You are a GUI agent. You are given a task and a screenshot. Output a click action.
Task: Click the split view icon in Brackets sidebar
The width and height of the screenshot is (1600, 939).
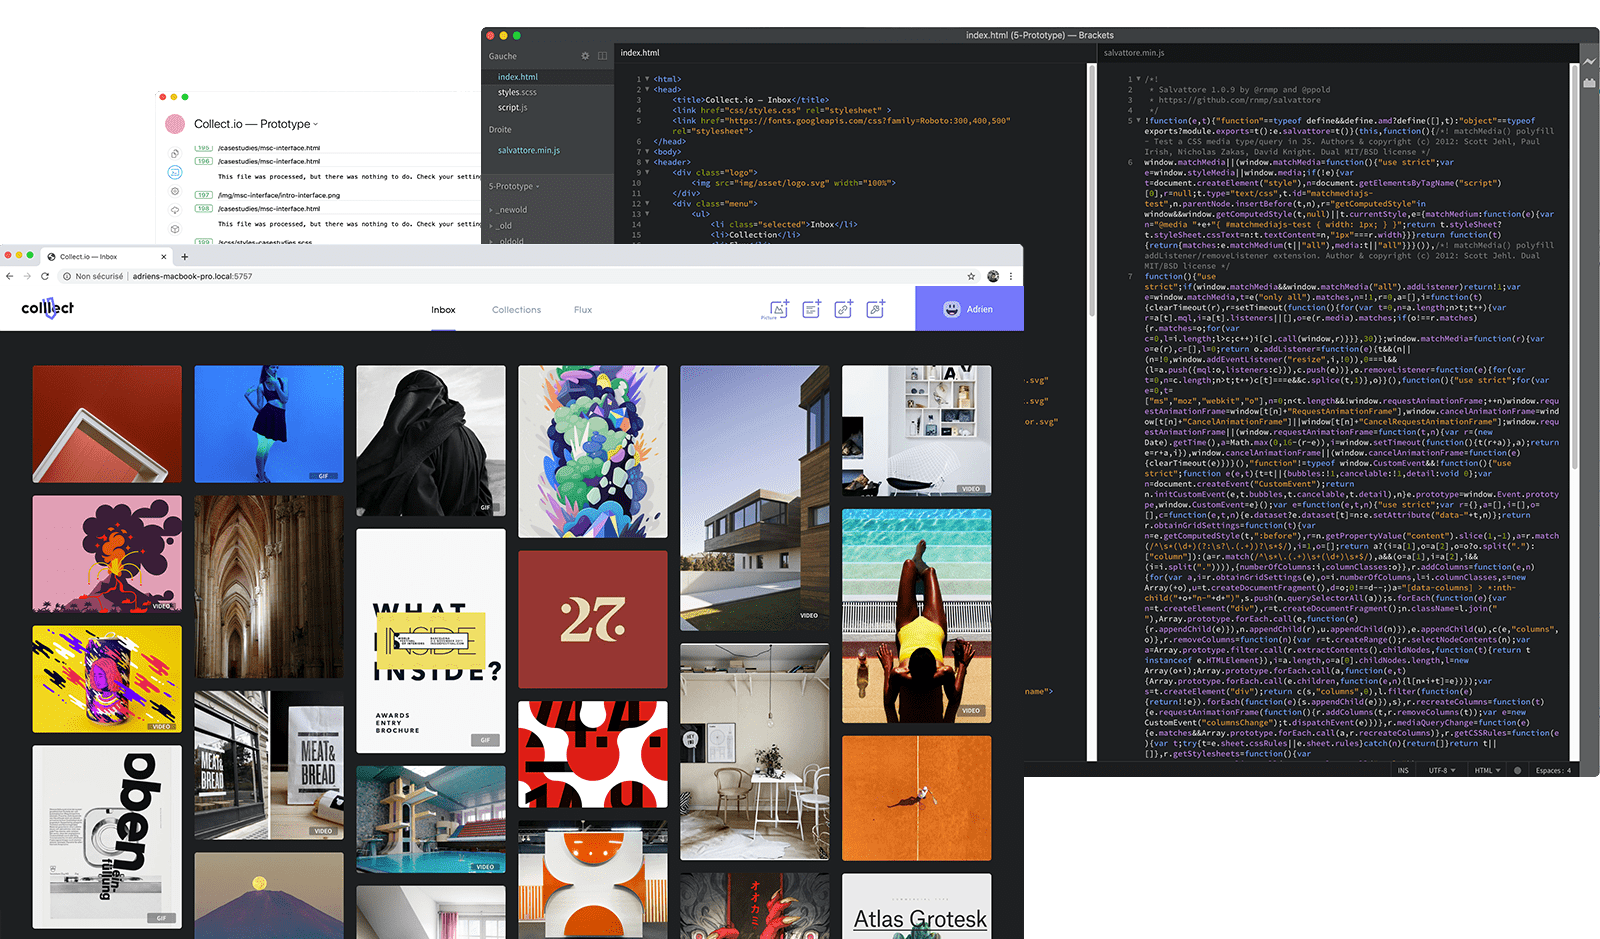click(602, 56)
